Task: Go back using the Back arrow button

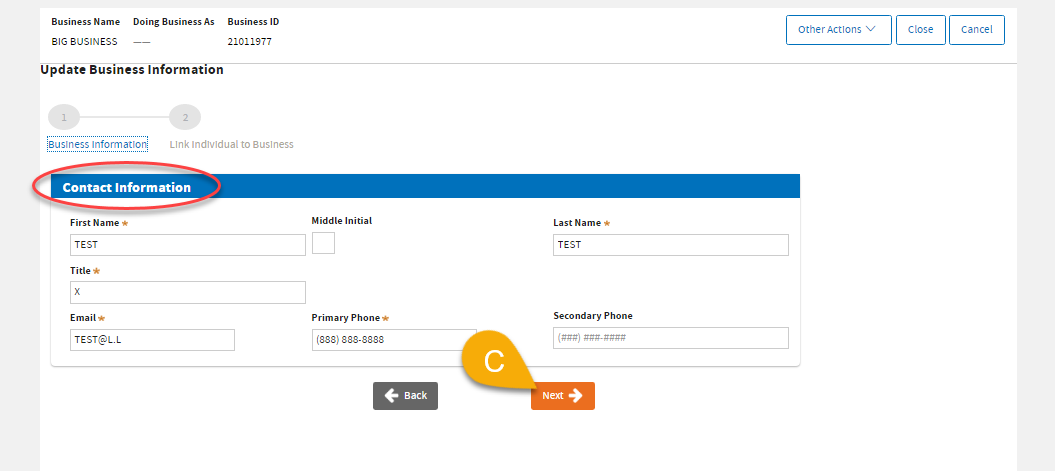Action: (405, 396)
